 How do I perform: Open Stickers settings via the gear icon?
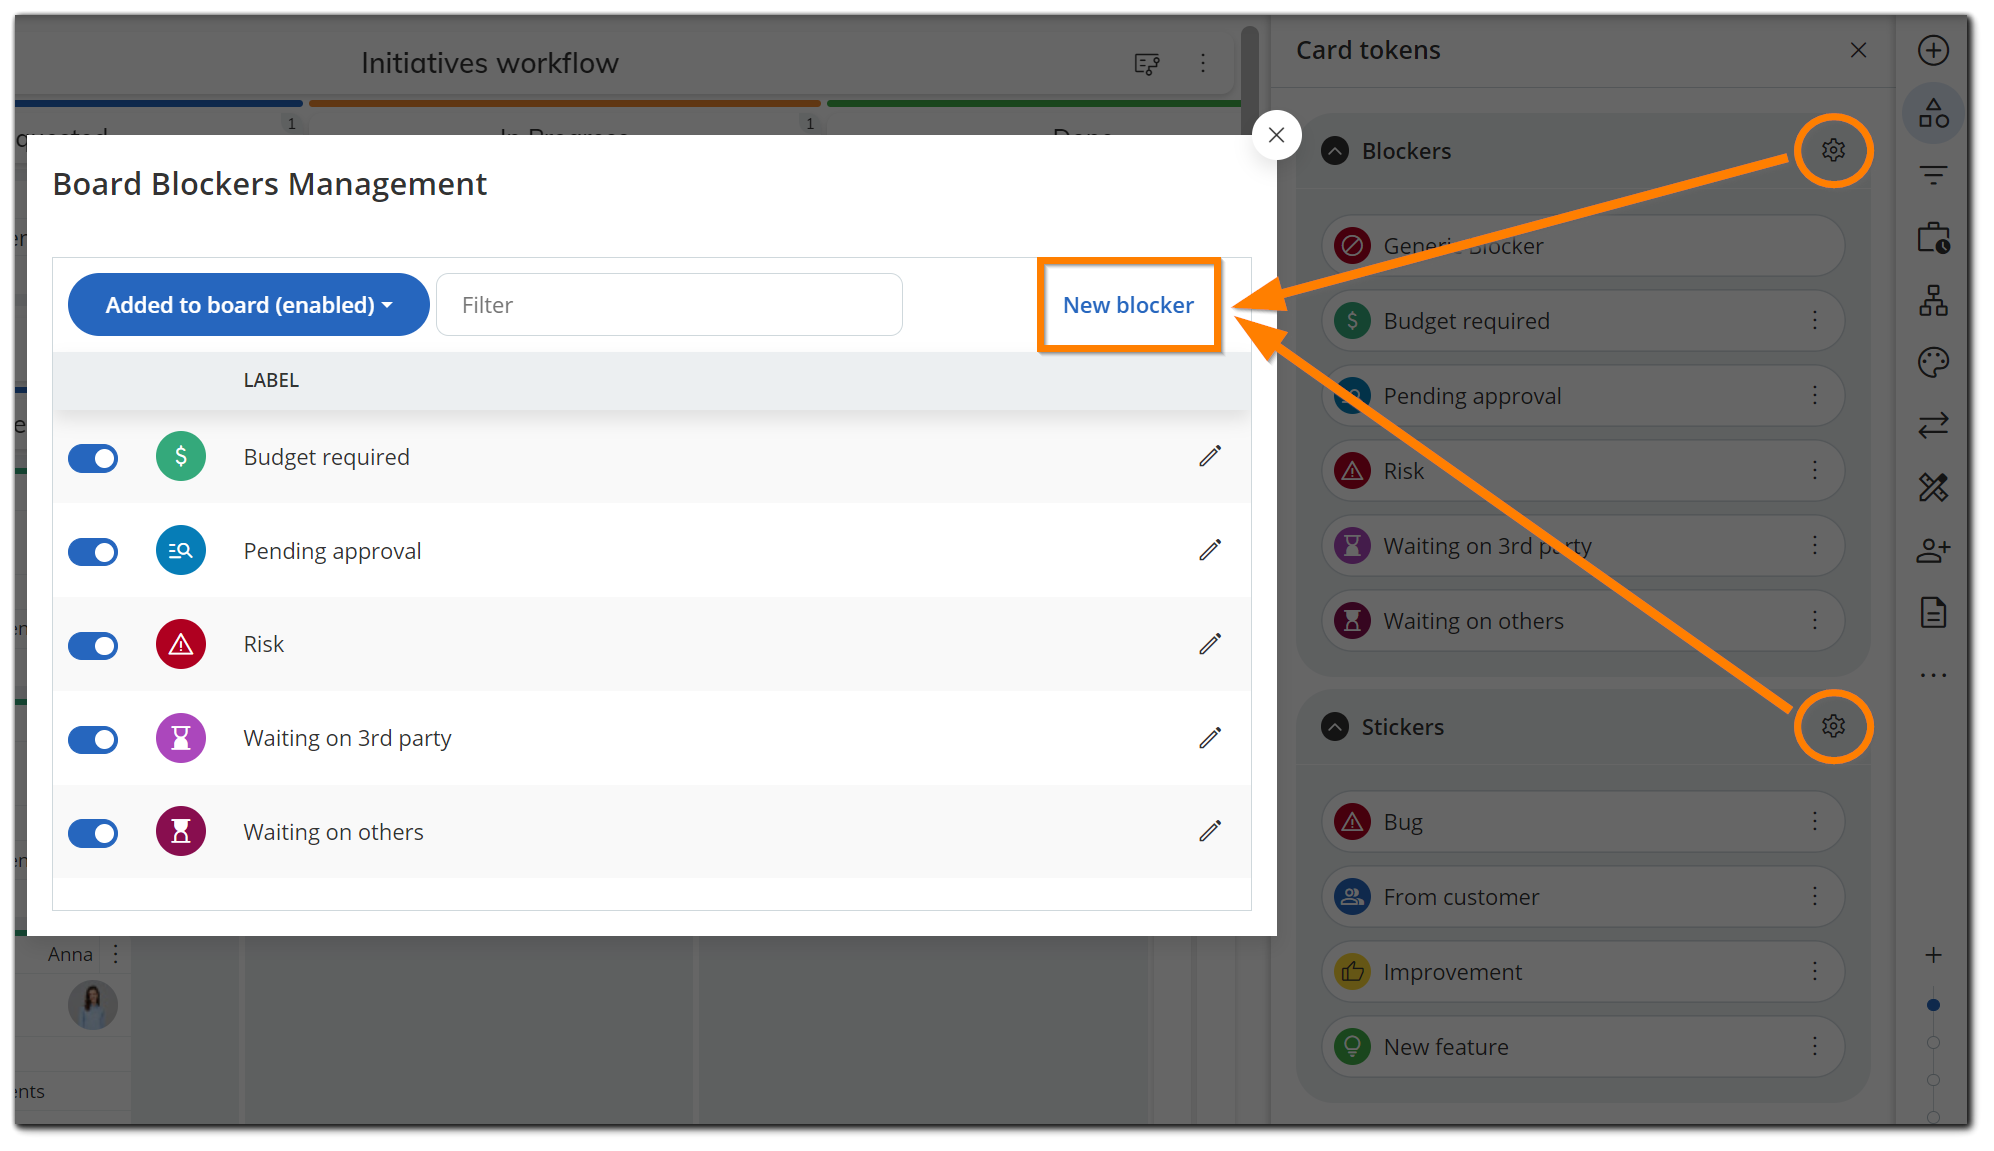pos(1833,727)
